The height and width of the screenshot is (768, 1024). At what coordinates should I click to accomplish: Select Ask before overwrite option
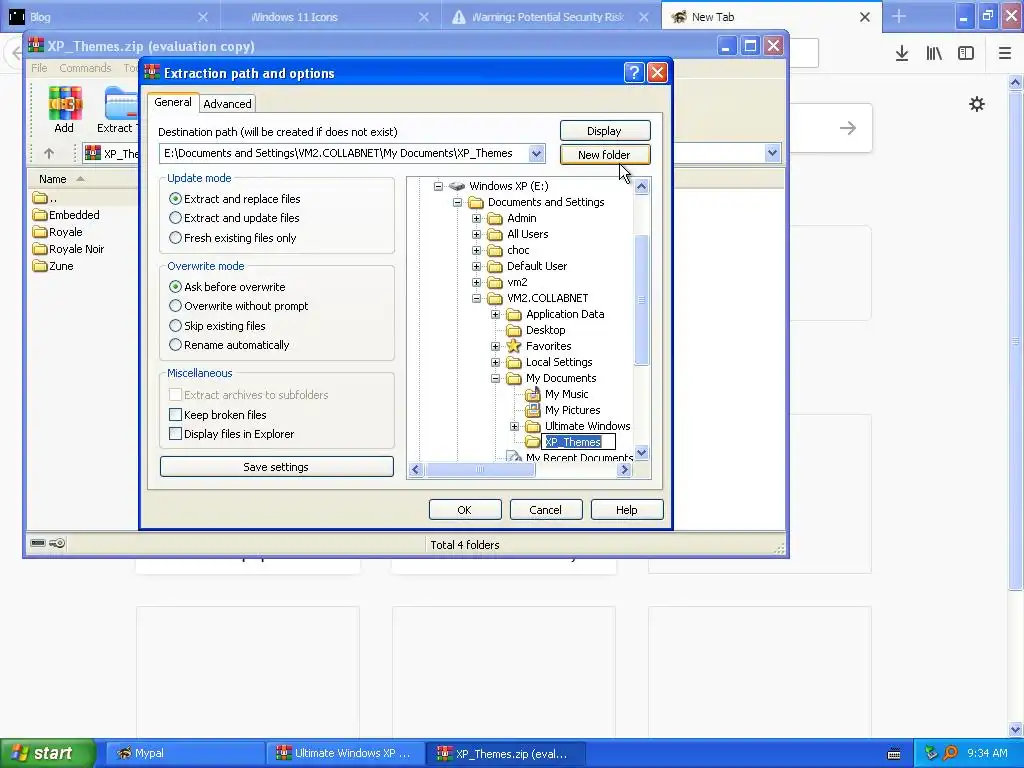(175, 286)
